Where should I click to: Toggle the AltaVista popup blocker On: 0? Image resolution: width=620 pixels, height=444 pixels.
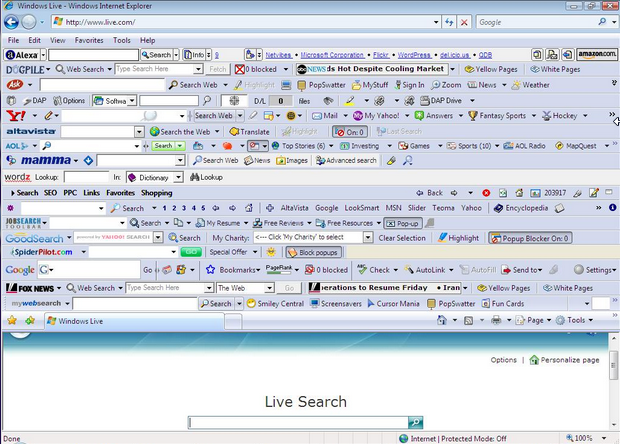click(350, 132)
